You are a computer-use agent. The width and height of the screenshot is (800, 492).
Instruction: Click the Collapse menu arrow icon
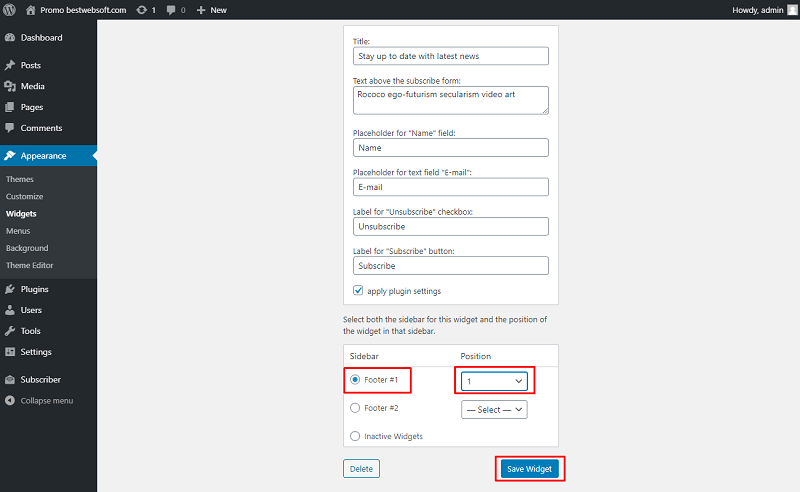(x=10, y=401)
